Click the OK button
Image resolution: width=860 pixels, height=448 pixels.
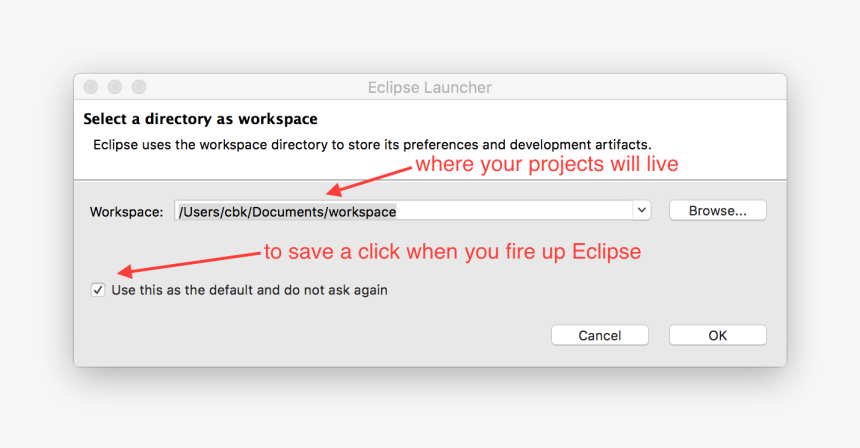(717, 335)
